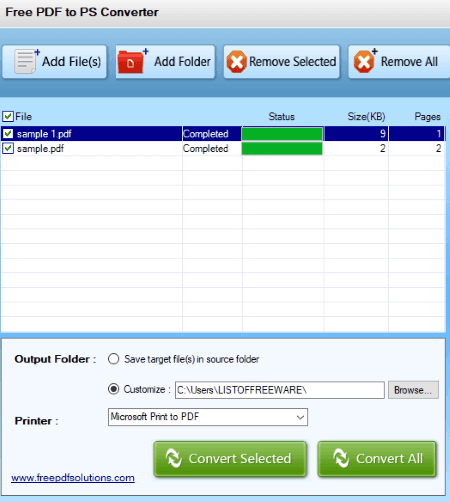Click size value 9 of sample 1.pdf
The width and height of the screenshot is (450, 502).
click(383, 134)
